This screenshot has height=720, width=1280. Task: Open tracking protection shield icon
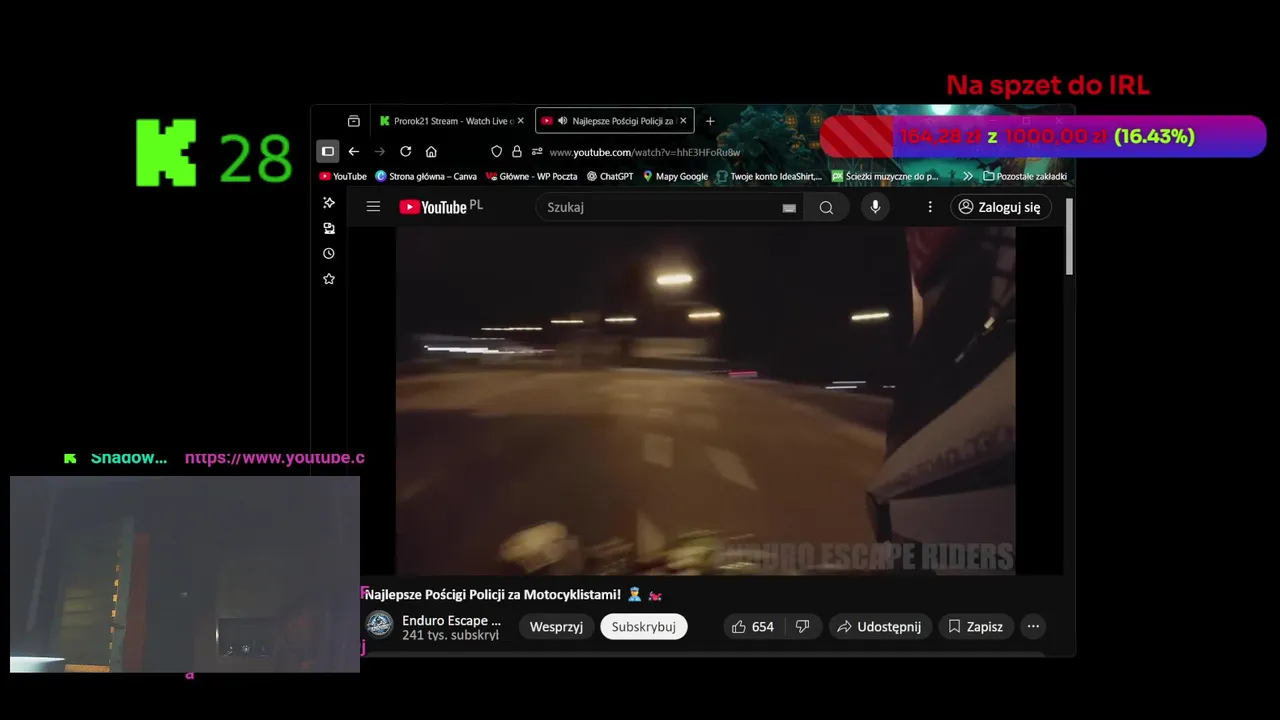click(496, 151)
